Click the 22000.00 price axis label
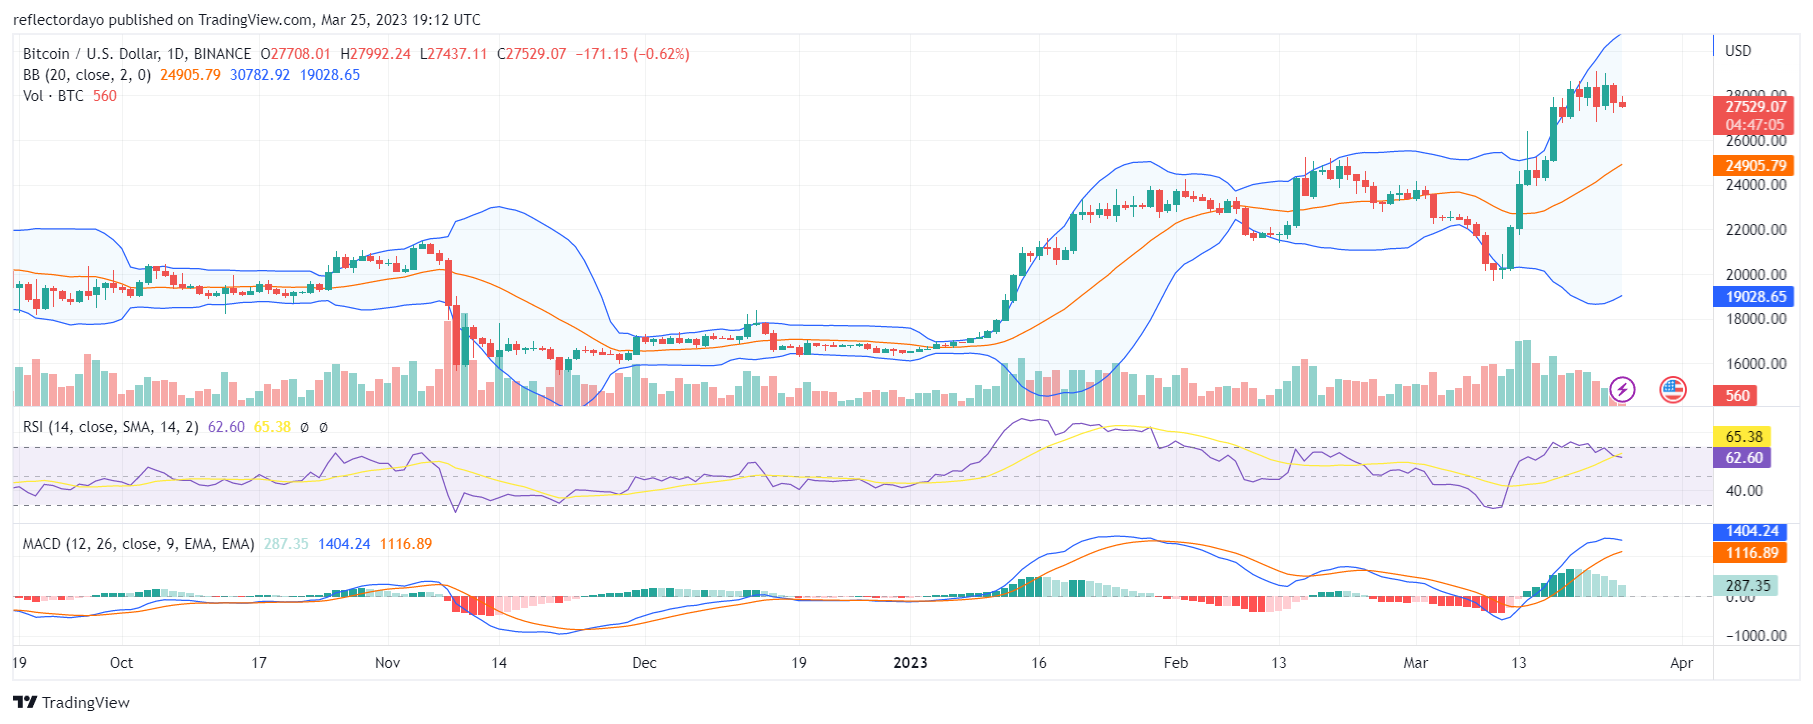1813x724 pixels. [1756, 230]
